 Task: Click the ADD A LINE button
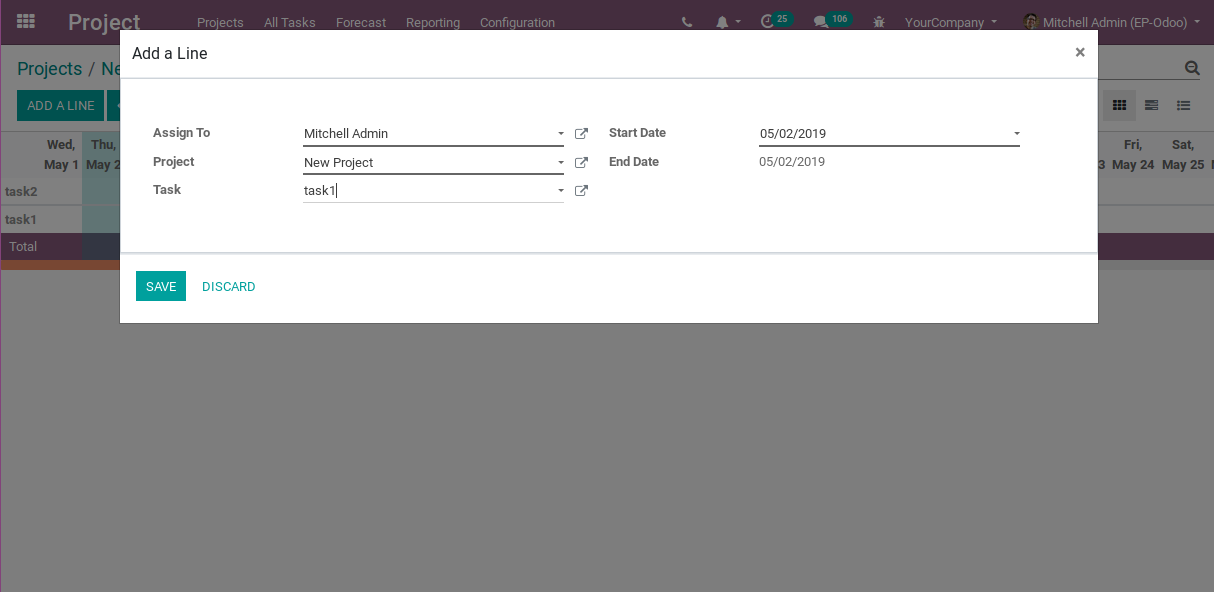pos(60,105)
